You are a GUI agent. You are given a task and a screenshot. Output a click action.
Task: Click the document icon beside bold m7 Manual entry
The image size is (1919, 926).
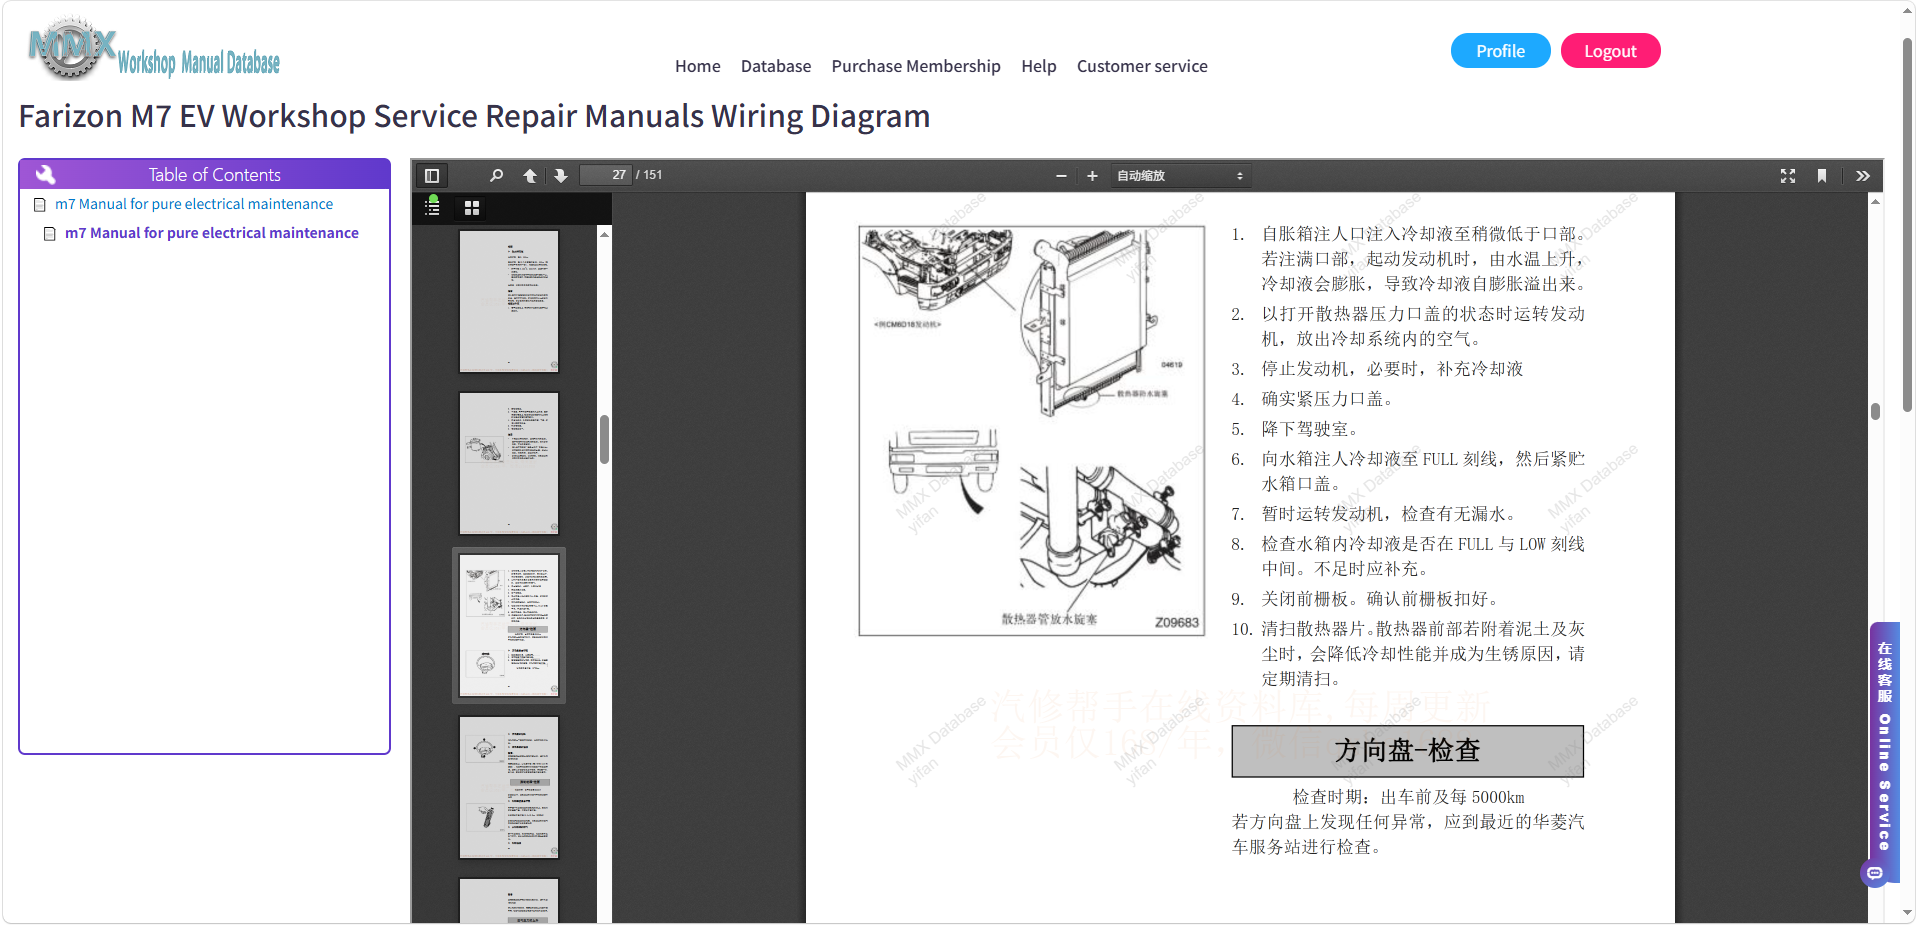(50, 234)
